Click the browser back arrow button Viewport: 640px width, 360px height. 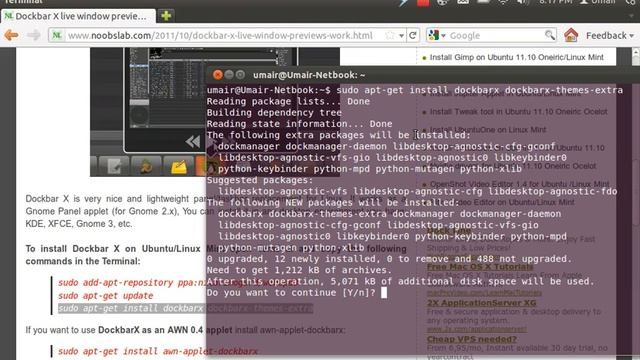click(11, 36)
